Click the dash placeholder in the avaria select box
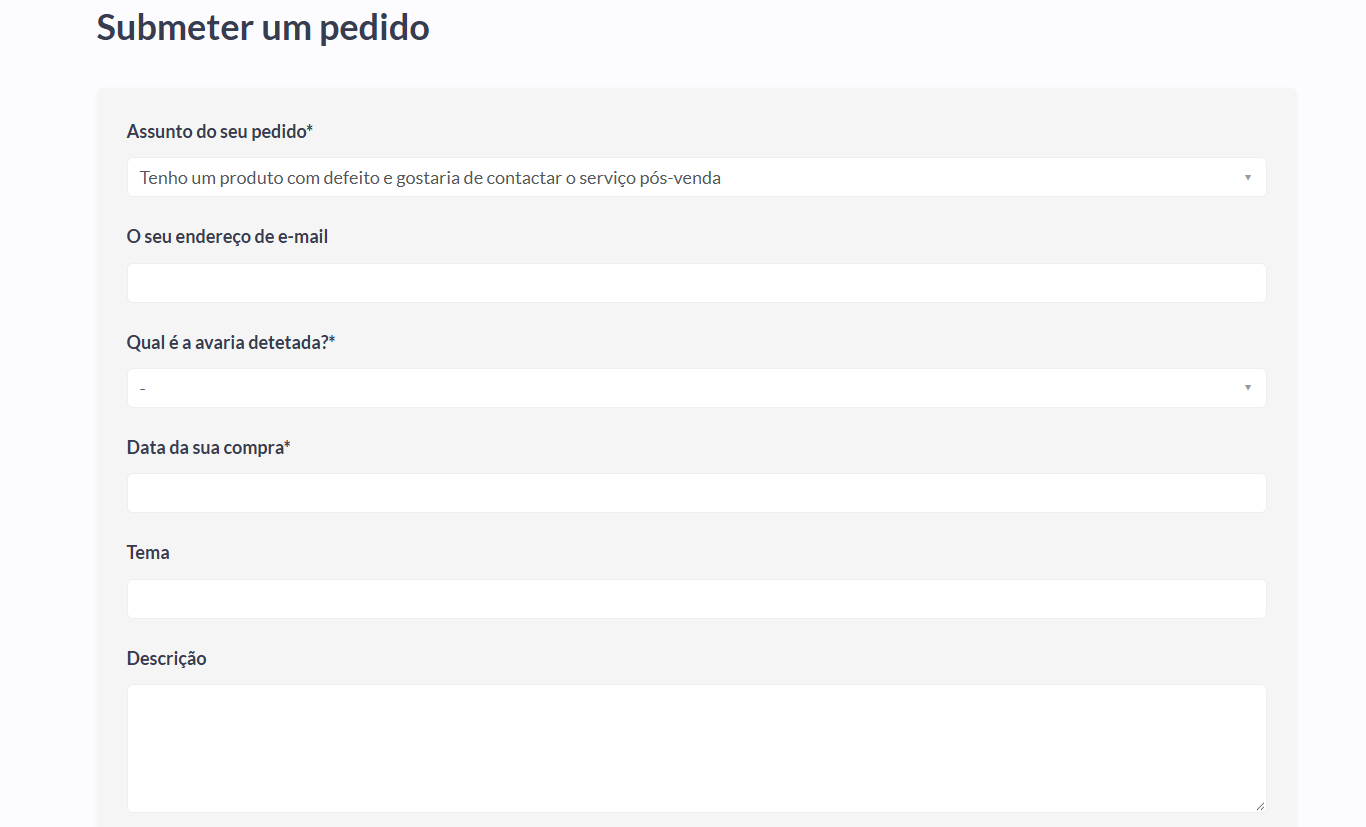This screenshot has width=1366, height=827. click(x=143, y=388)
